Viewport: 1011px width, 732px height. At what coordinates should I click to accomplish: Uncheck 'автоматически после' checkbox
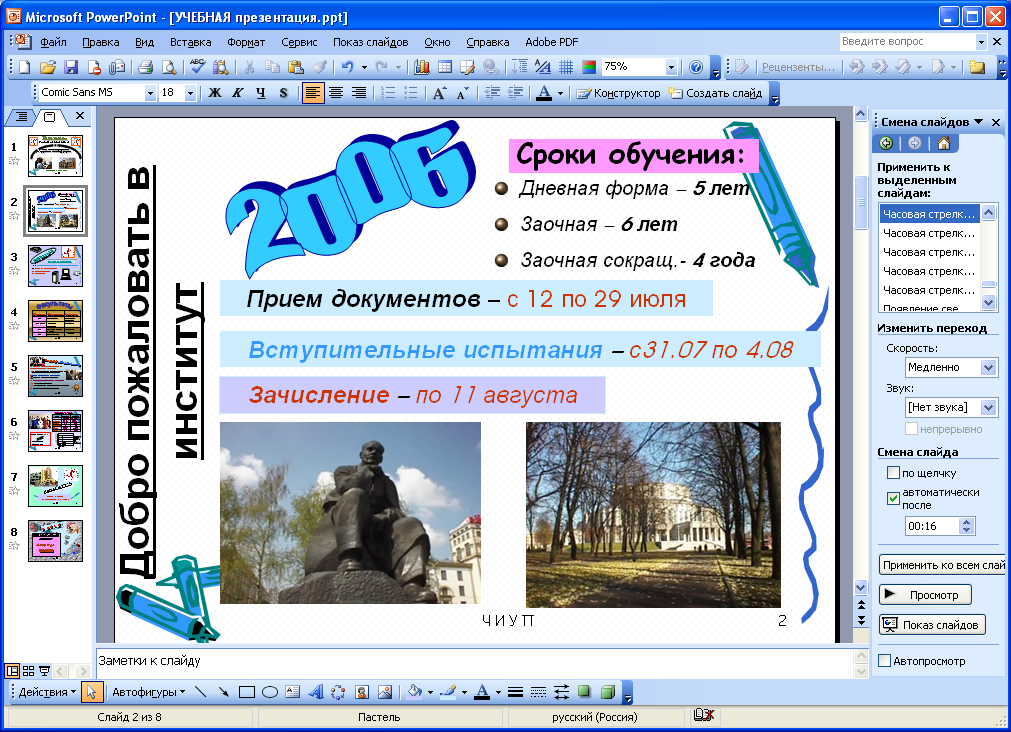893,498
